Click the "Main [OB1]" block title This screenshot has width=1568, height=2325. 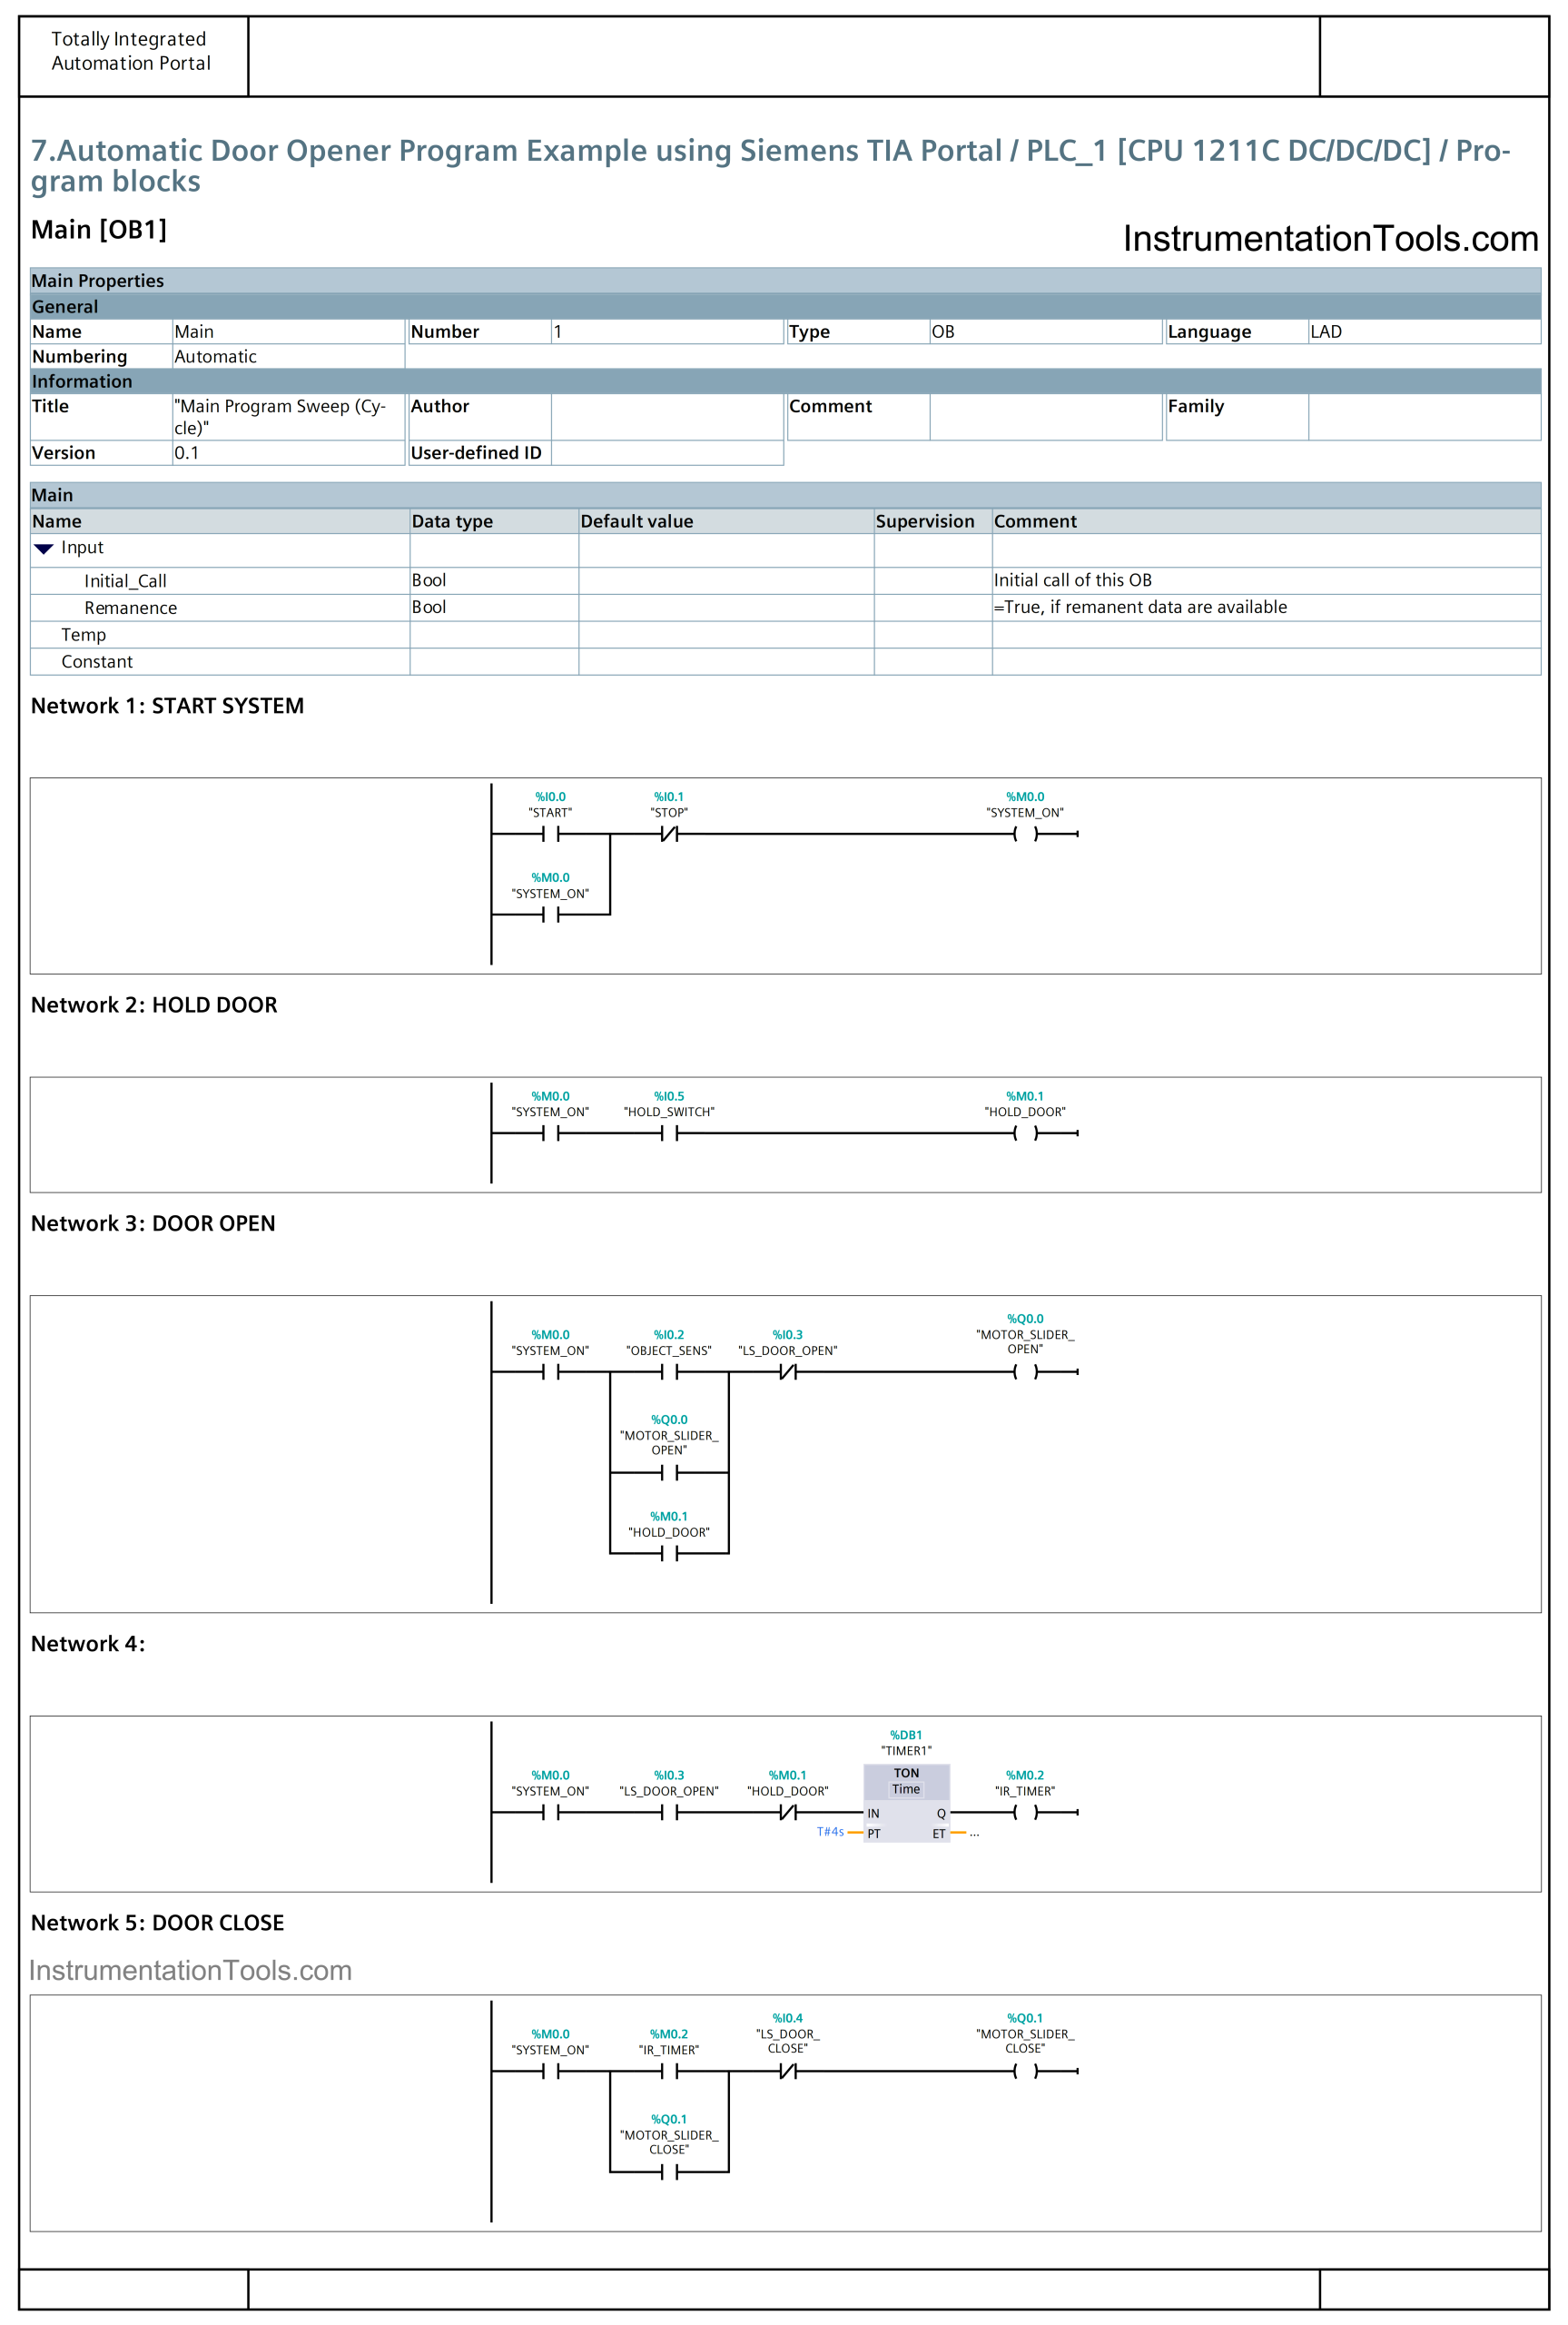(x=99, y=230)
